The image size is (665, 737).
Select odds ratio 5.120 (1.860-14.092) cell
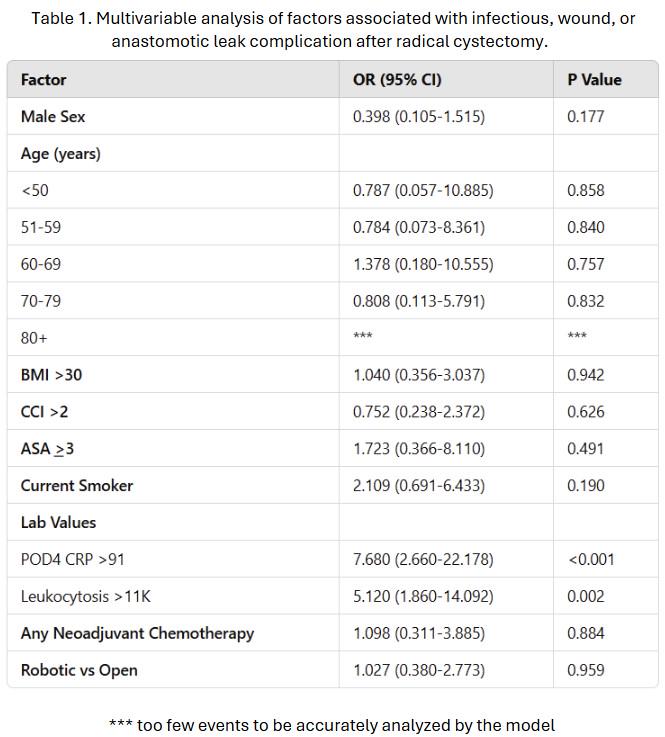tap(423, 596)
